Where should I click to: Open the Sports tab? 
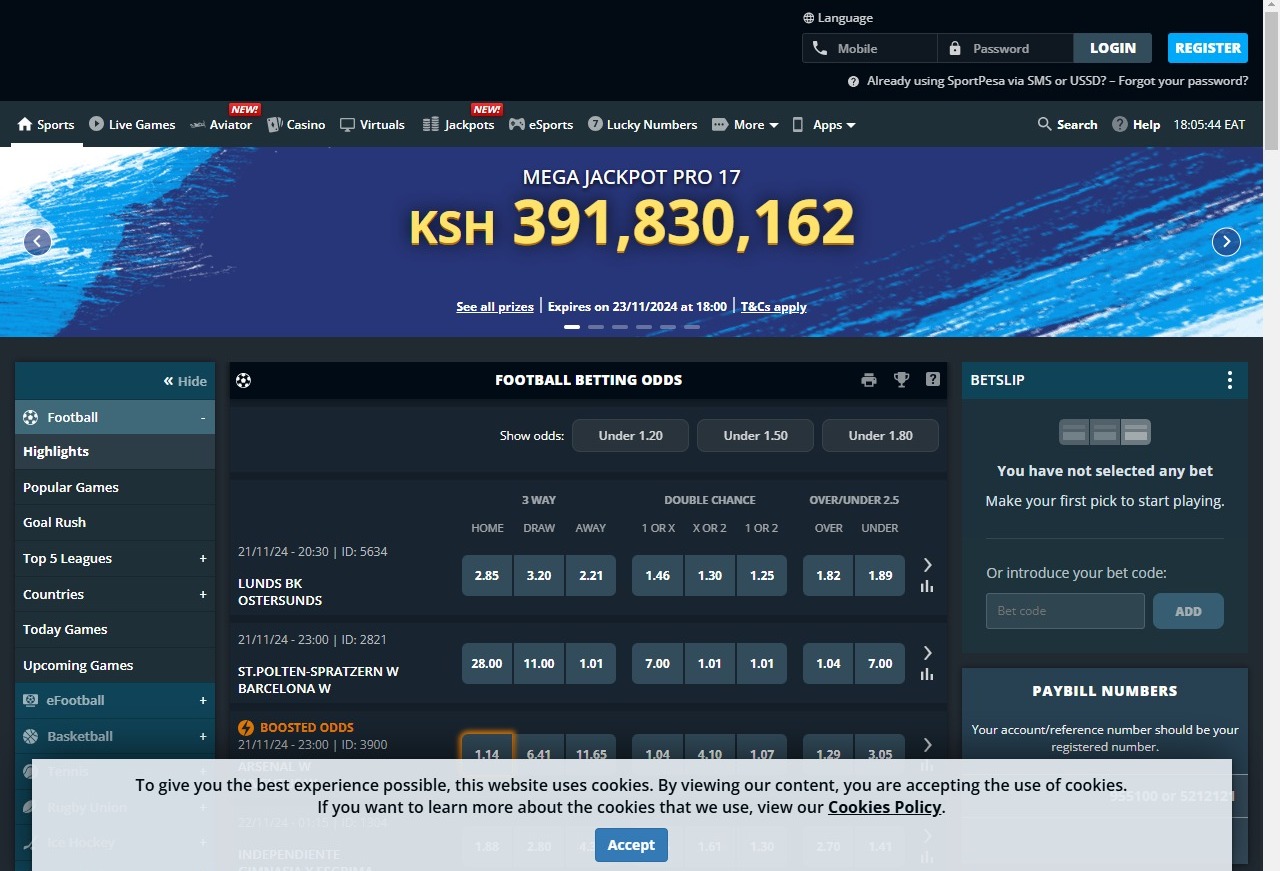coord(46,124)
